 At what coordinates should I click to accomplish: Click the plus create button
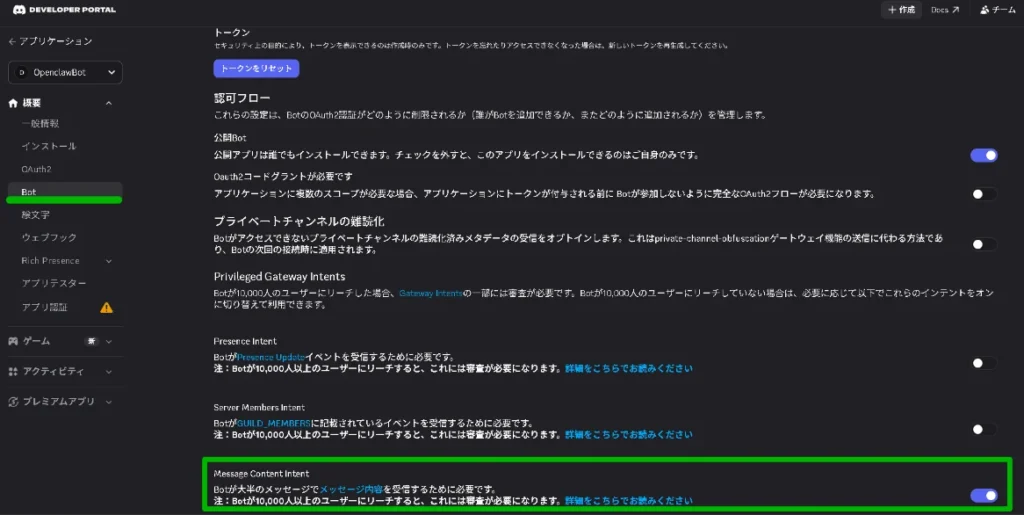point(901,10)
